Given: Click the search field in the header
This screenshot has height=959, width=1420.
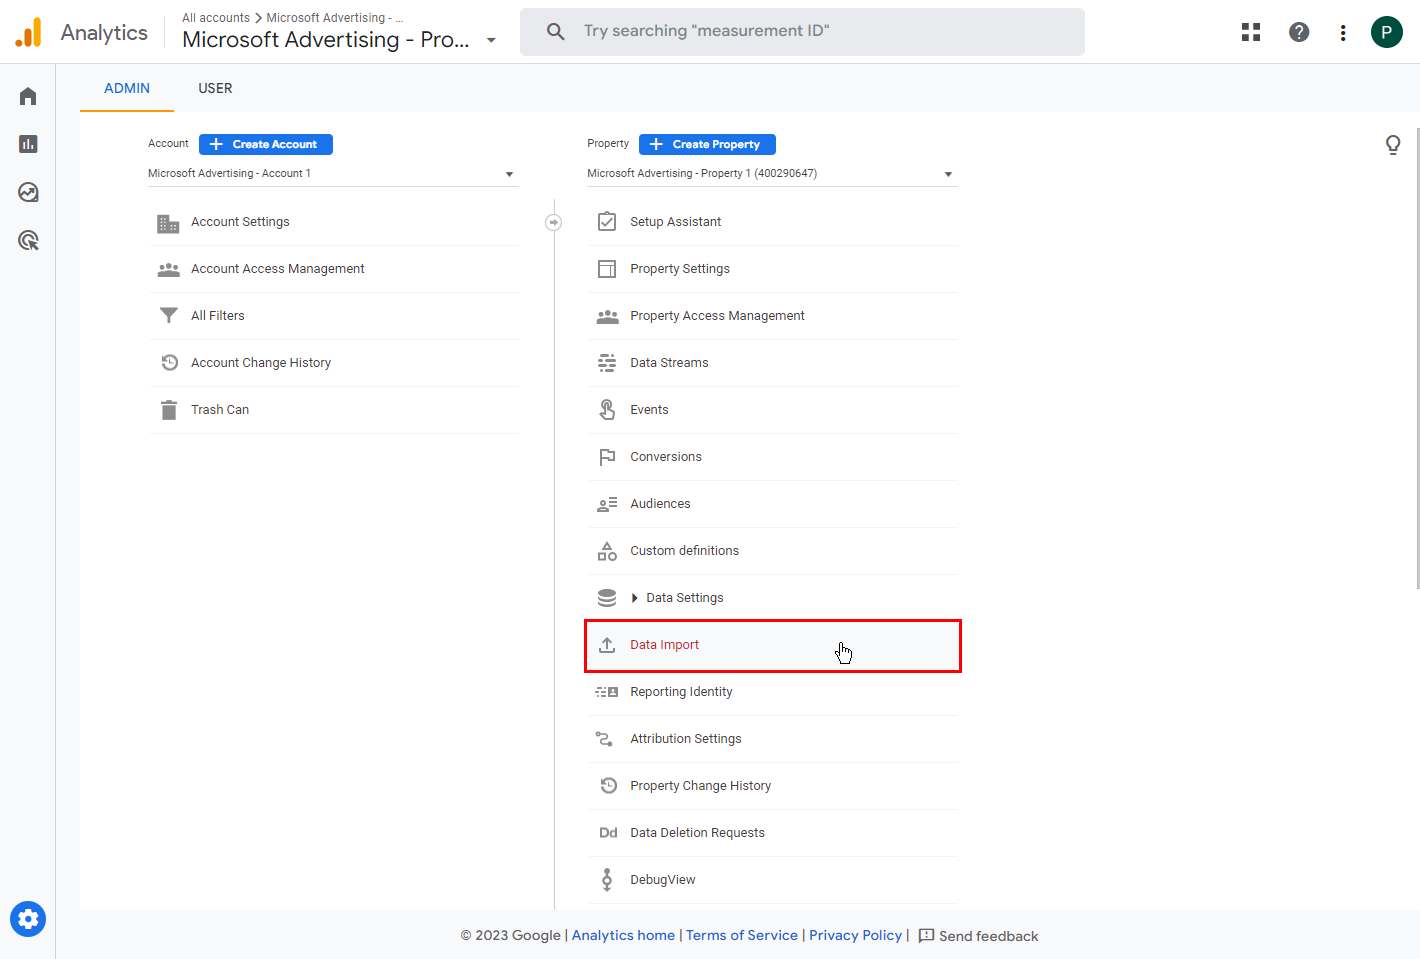Looking at the screenshot, I should 802,31.
